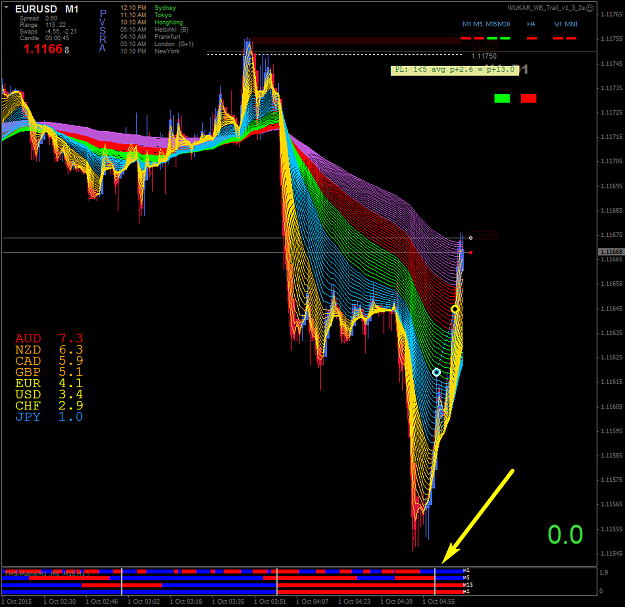Click the M5 timeframe trend label

coord(478,24)
